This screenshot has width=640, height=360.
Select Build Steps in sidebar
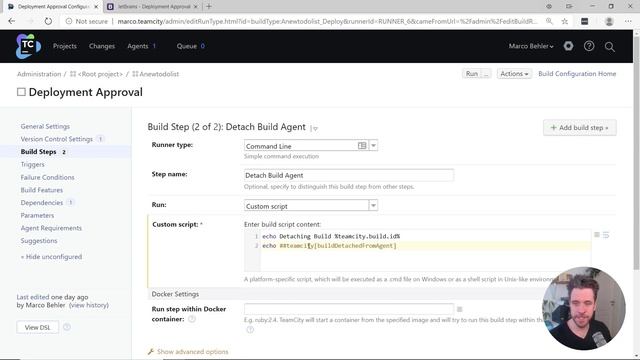point(38,152)
